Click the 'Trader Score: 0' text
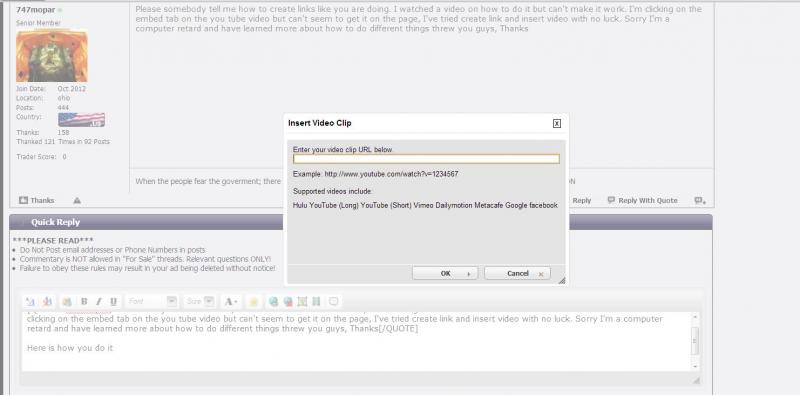800x395 pixels. tap(41, 157)
